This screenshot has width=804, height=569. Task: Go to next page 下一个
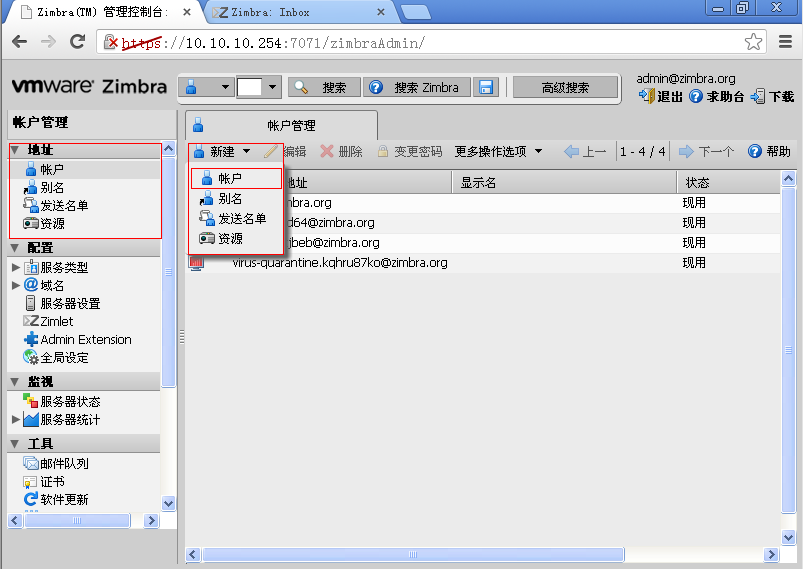coord(707,151)
